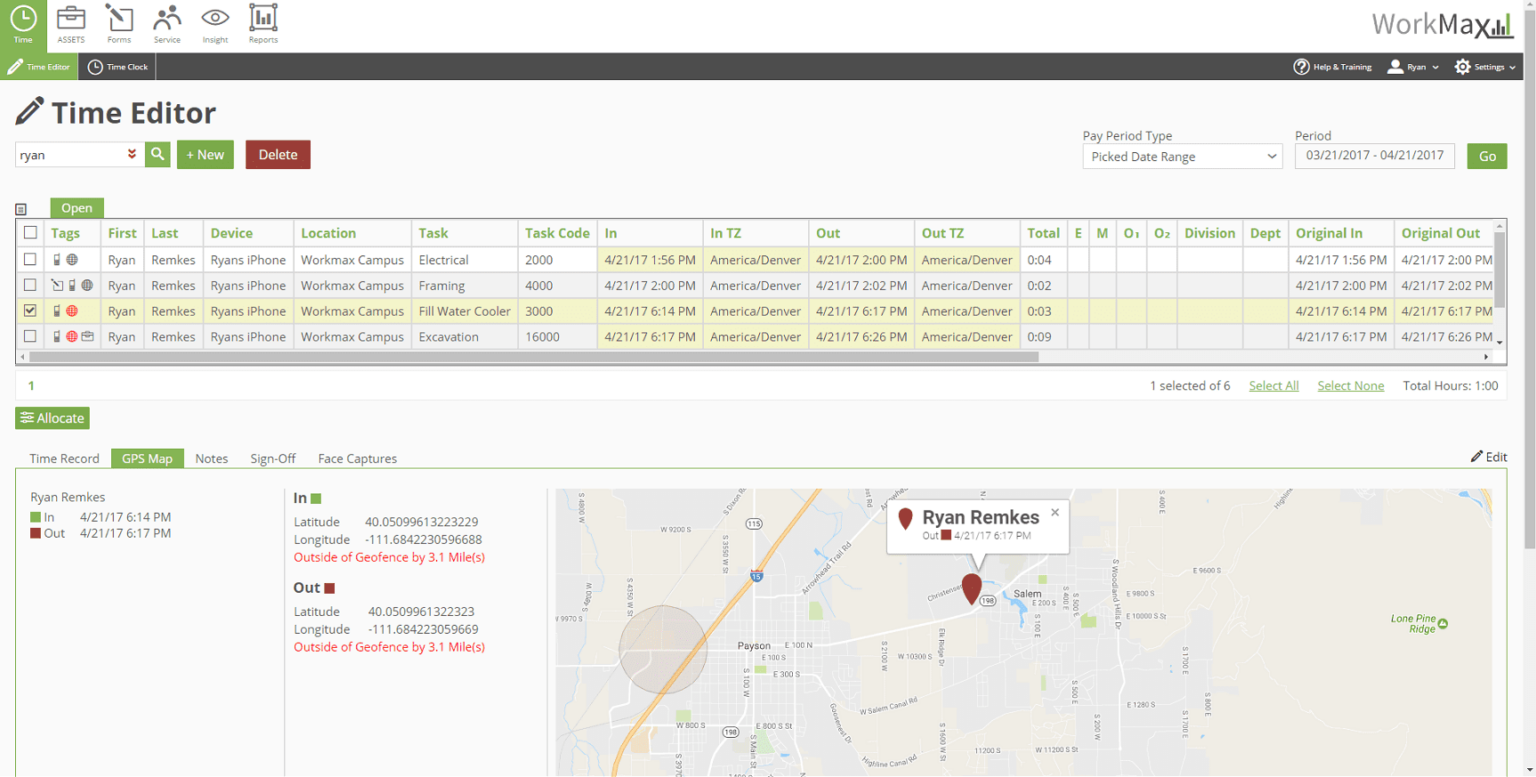
Task: Check the Electrical row checkbox
Action: [x=29, y=259]
